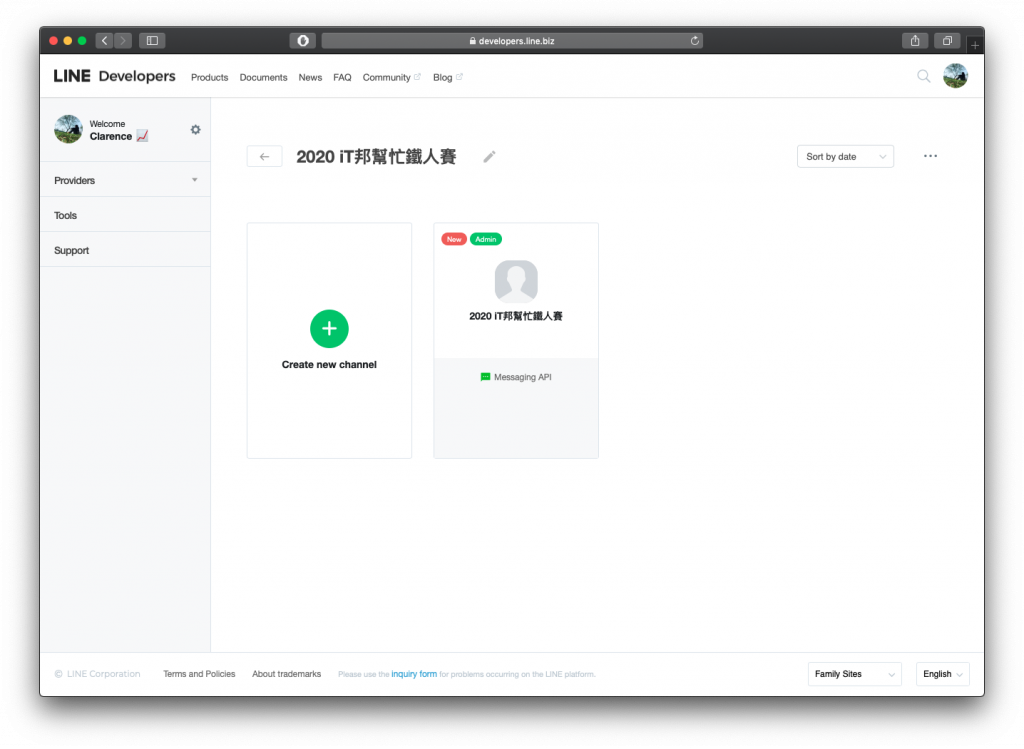Click the default channel avatar placeholder
The width and height of the screenshot is (1024, 749).
tap(516, 281)
